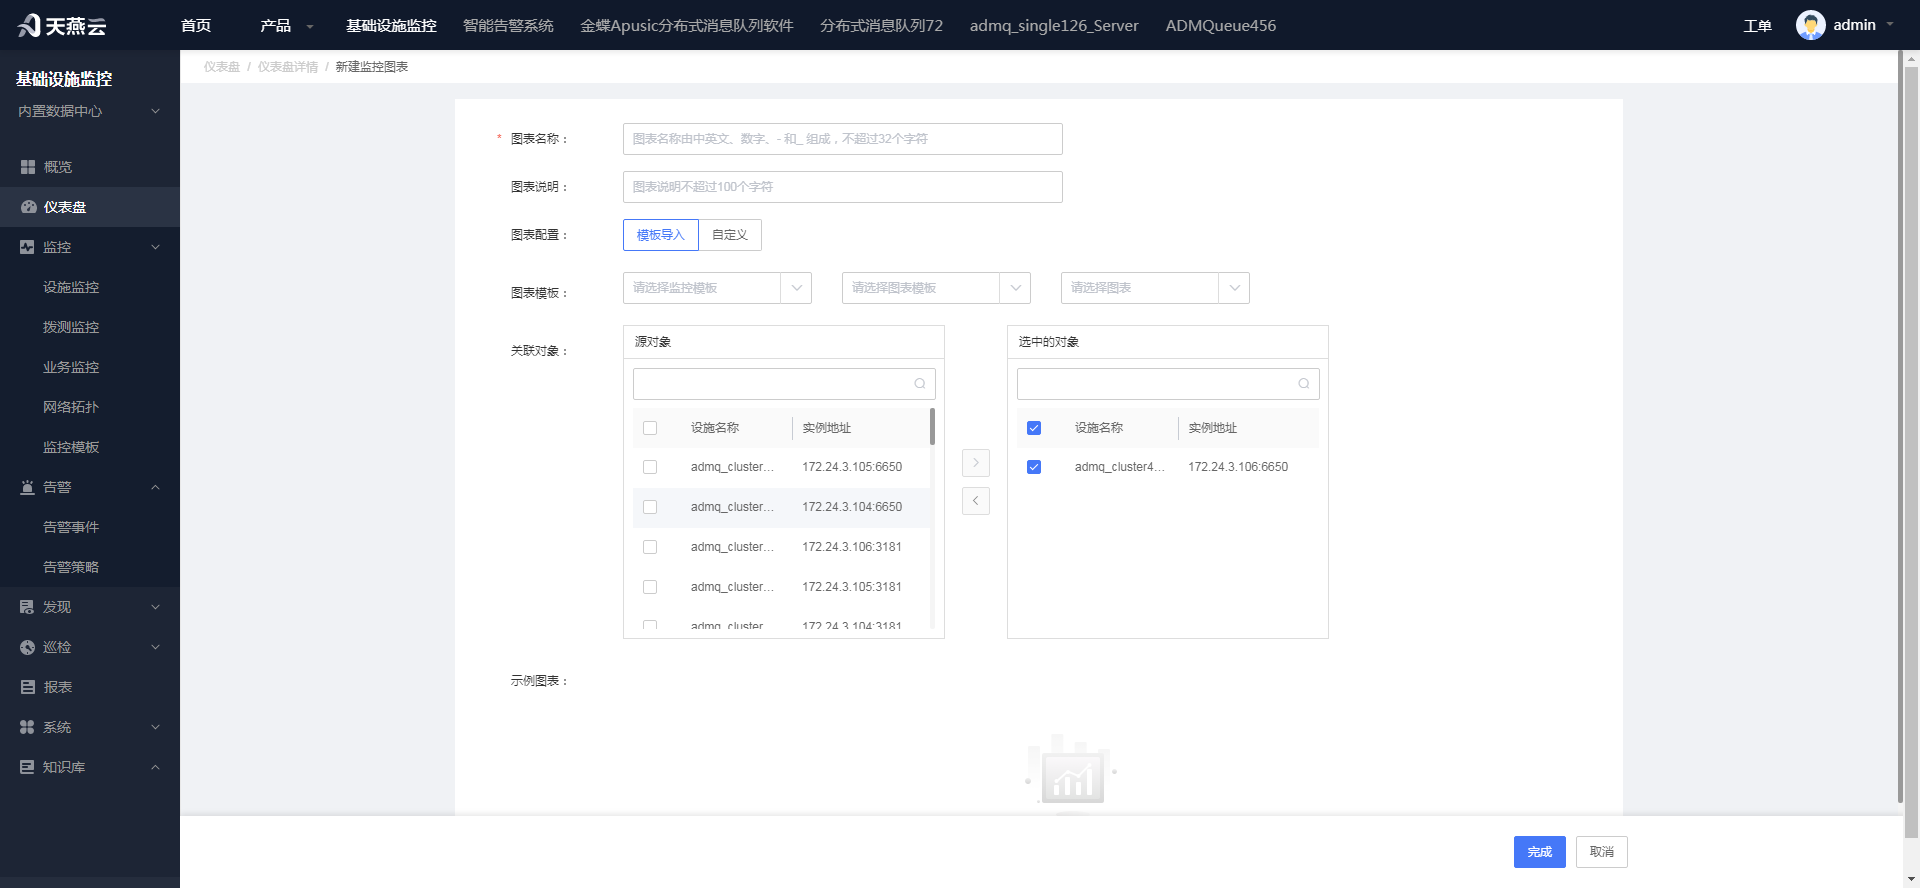Toggle select-all checkbox in 选中的对象 header
1920x888 pixels.
[1034, 428]
